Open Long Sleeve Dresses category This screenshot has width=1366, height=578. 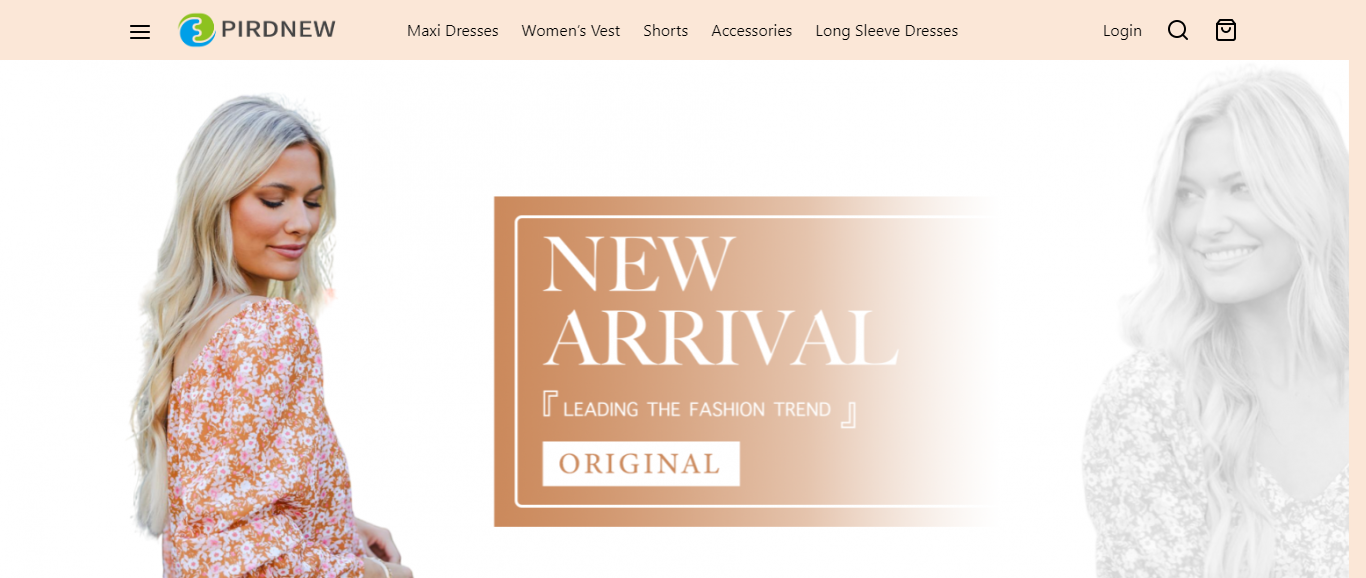[887, 31]
